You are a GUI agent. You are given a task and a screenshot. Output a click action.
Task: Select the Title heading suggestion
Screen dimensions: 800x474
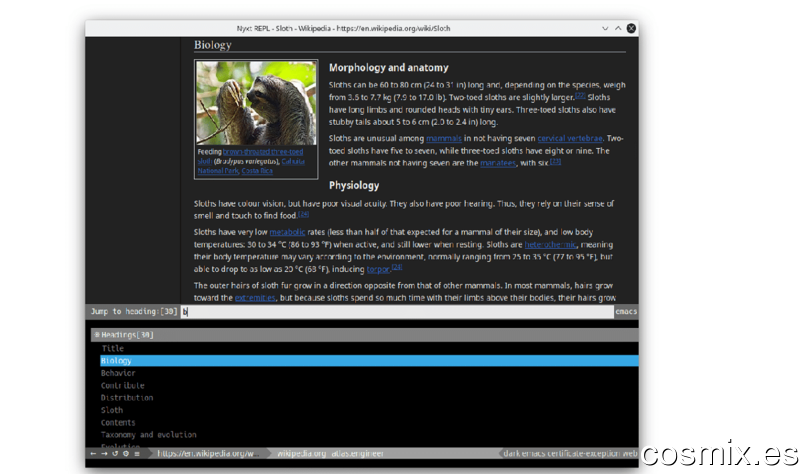pos(112,348)
